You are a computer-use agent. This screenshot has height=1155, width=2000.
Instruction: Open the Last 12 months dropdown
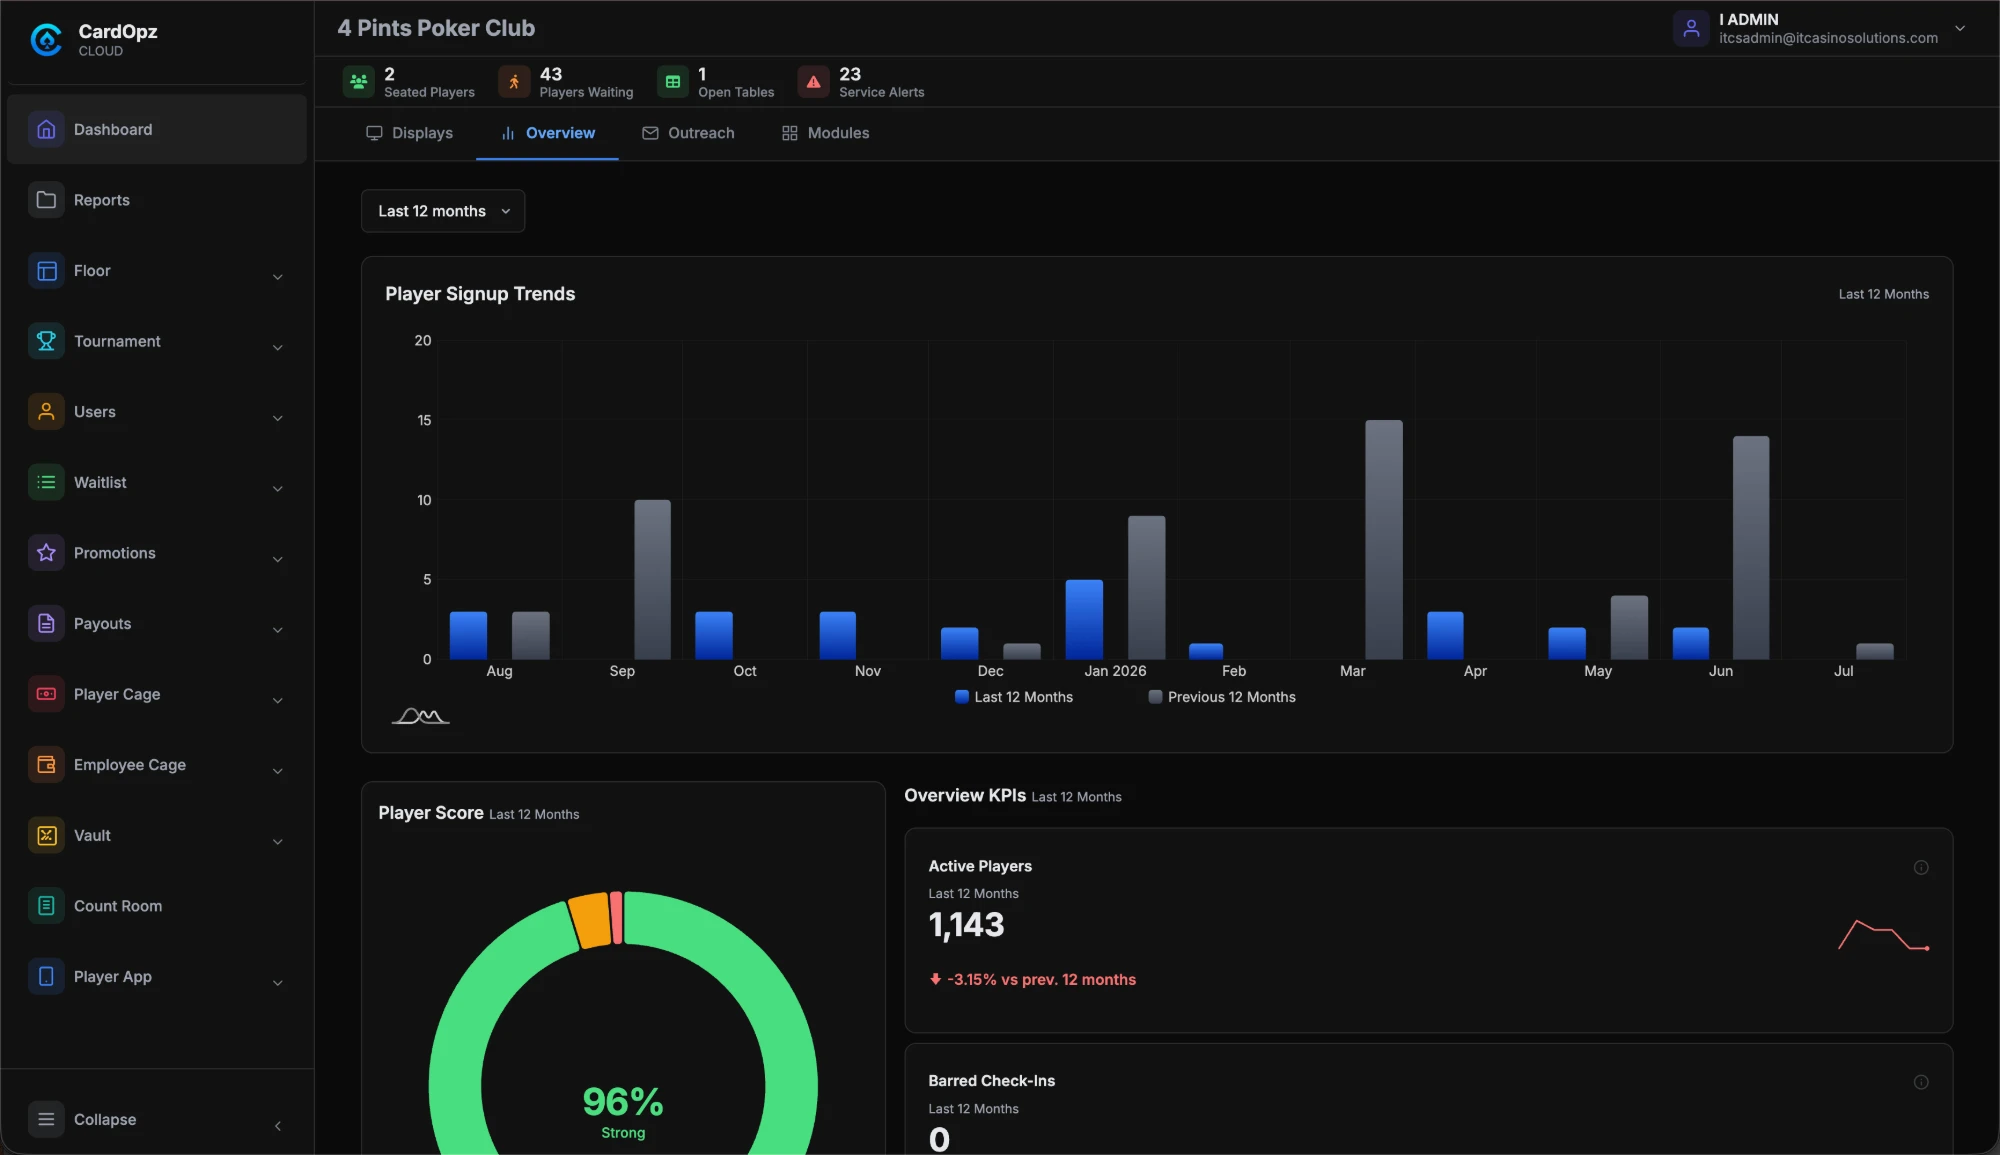pos(443,211)
